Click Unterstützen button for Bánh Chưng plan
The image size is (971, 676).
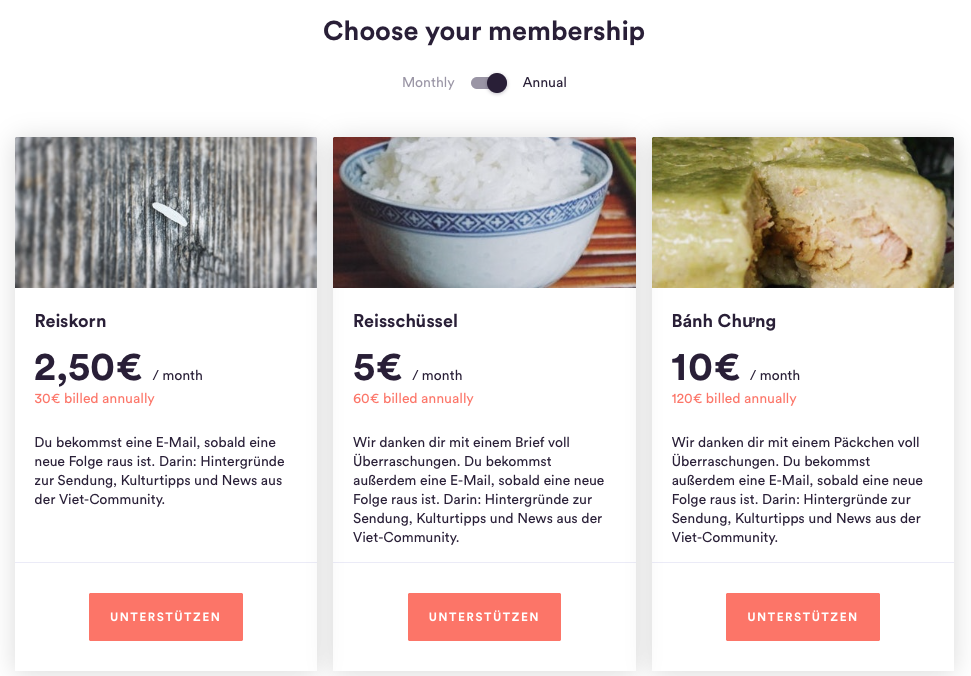click(x=803, y=617)
